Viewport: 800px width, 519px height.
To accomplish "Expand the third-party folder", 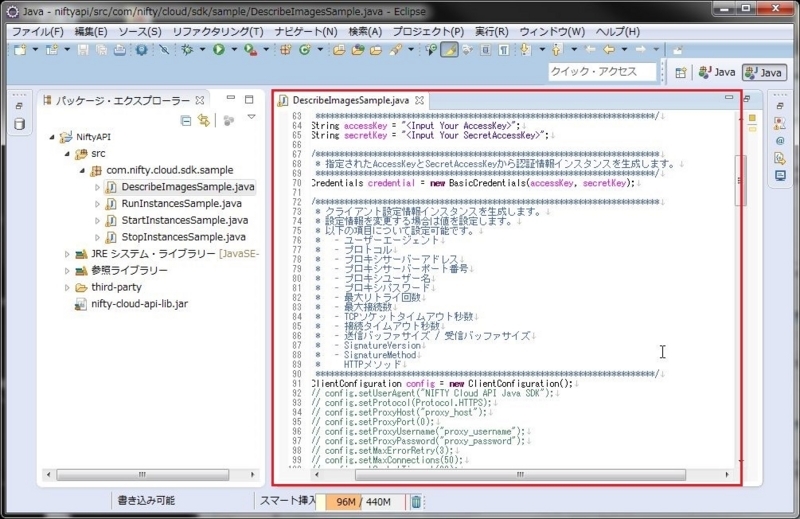I will 67,287.
